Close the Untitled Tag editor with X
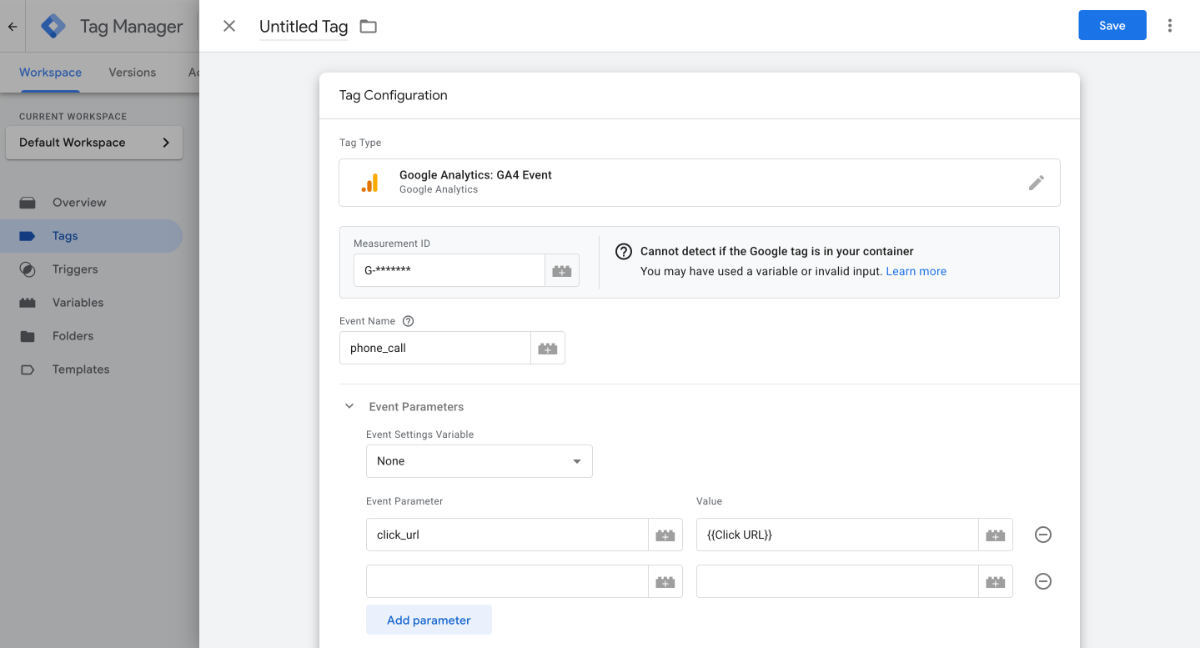Screen dimensions: 1200x648 (229, 26)
